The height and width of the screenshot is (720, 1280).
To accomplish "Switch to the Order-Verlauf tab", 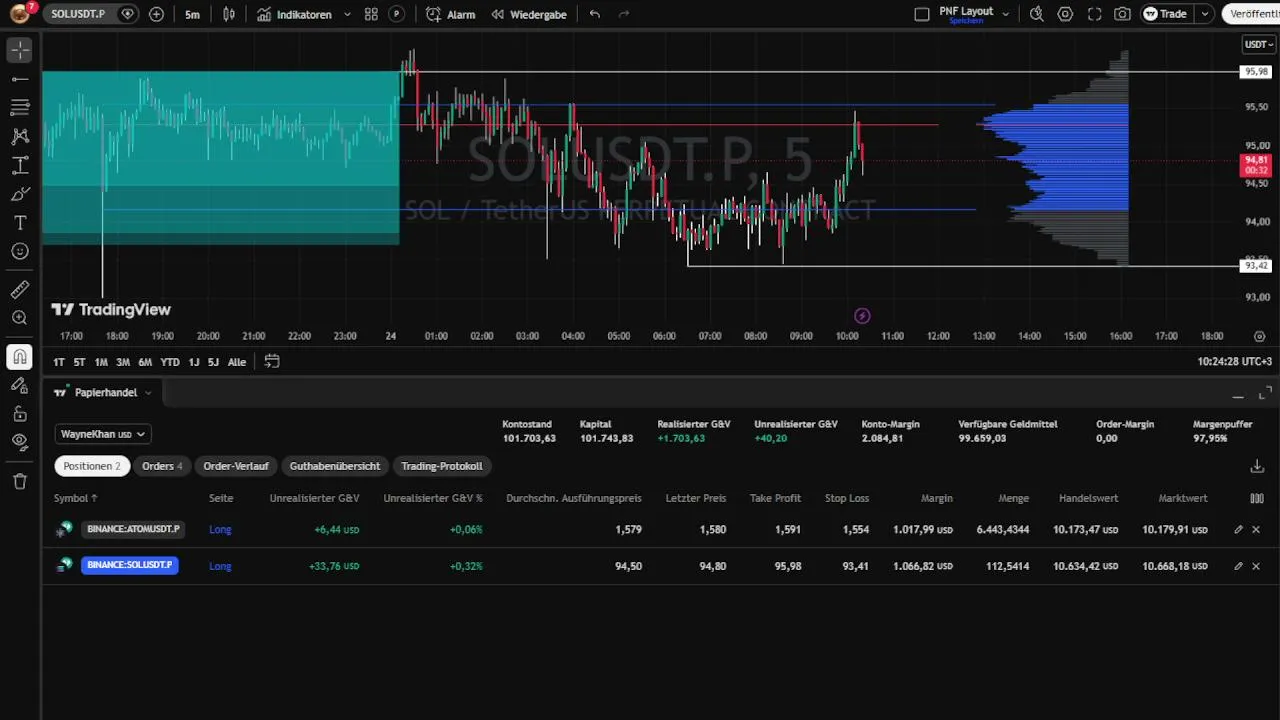I will (236, 466).
